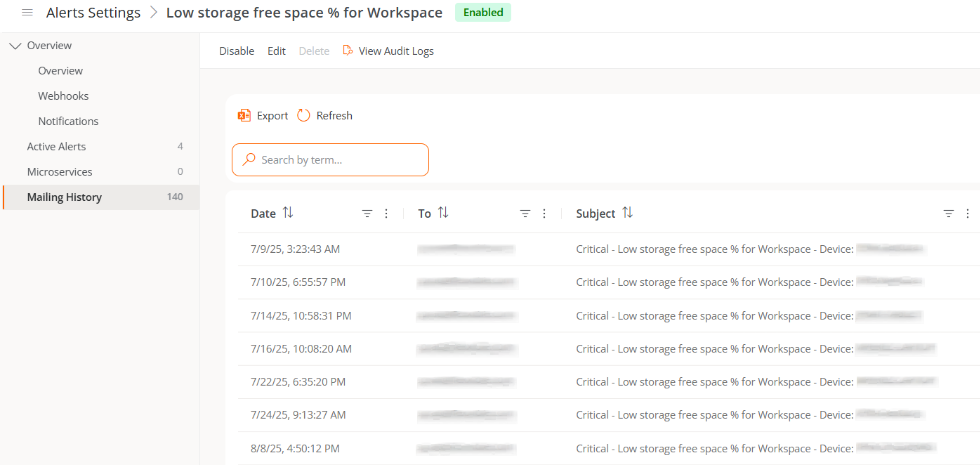This screenshot has width=980, height=465.
Task: Open the To column filter icon
Action: coord(525,214)
